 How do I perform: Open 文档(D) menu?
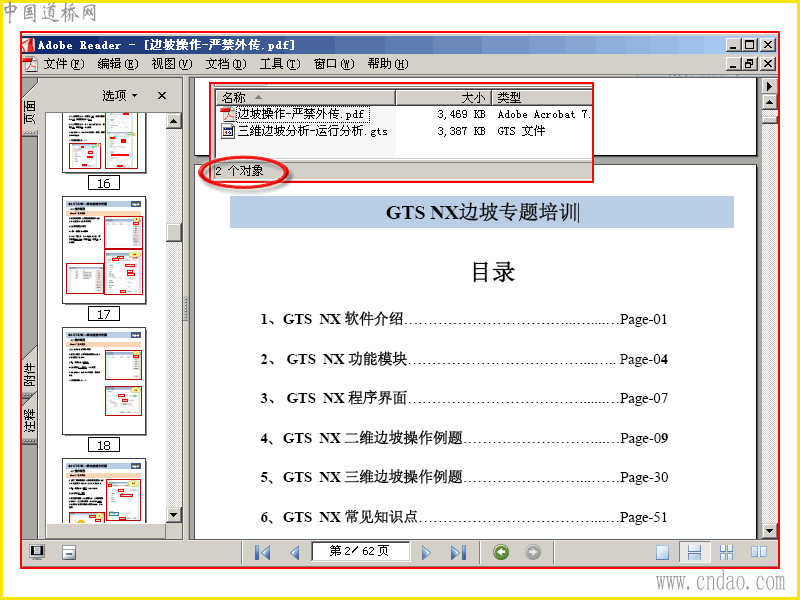pyautogui.click(x=226, y=64)
